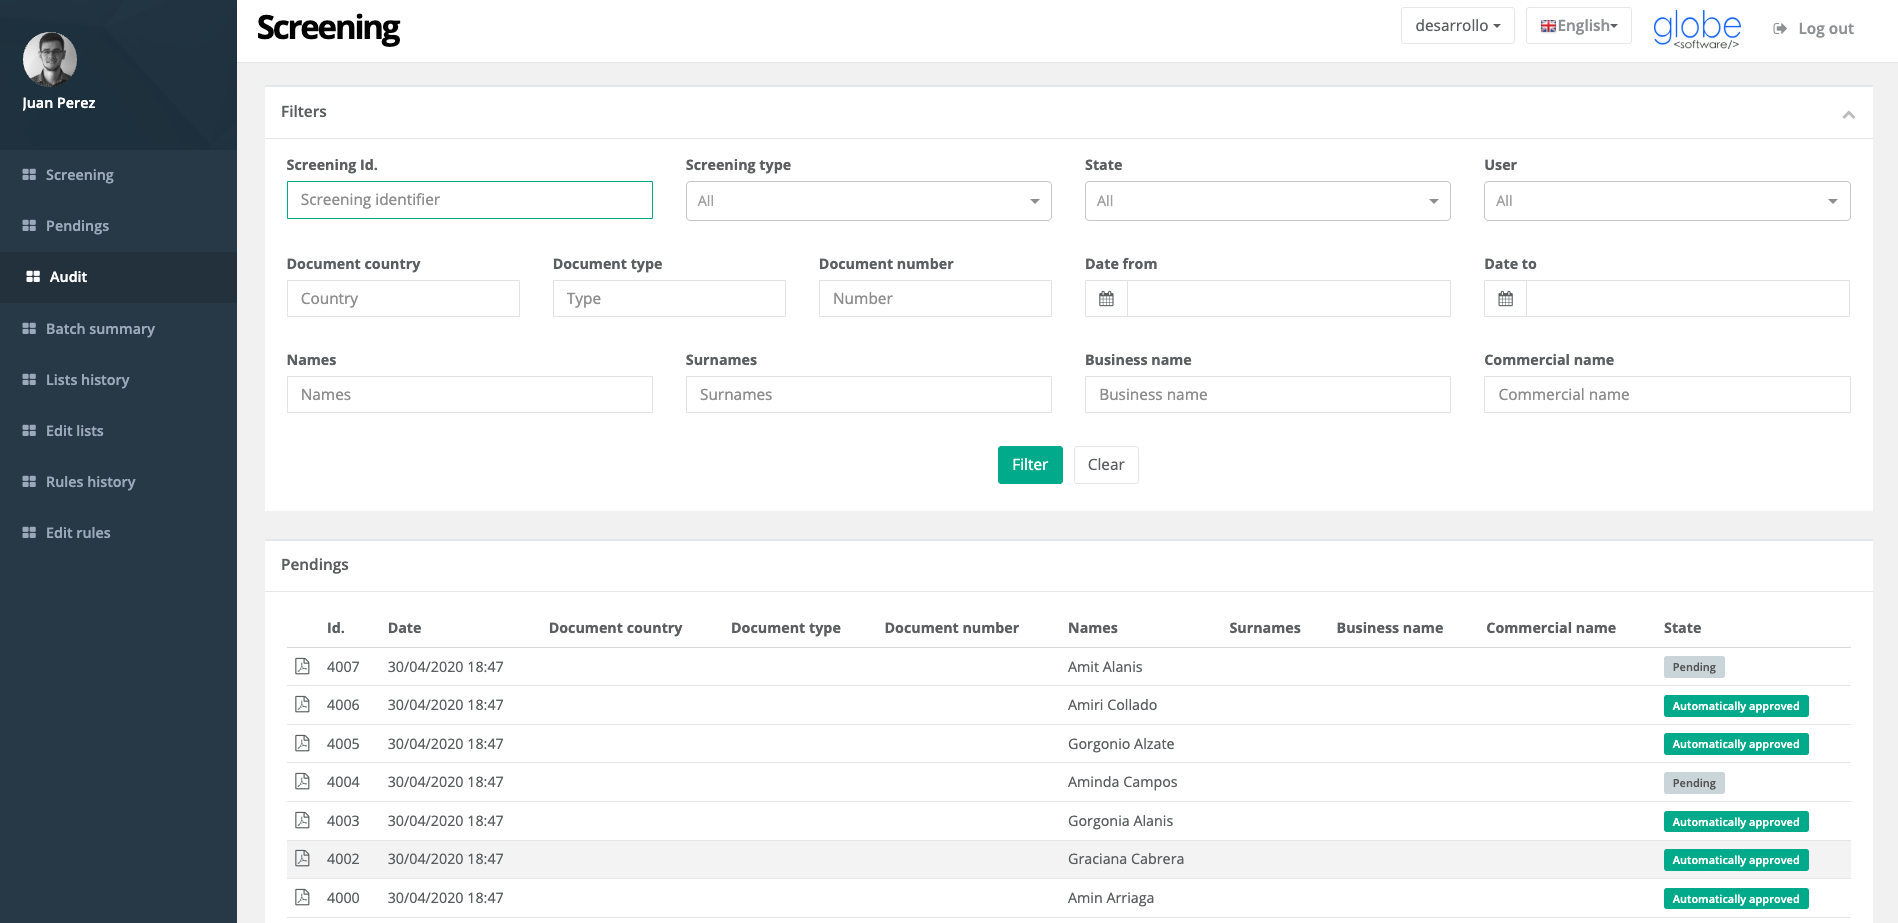Click the Globe software logo
The width and height of the screenshot is (1898, 923).
click(1697, 29)
